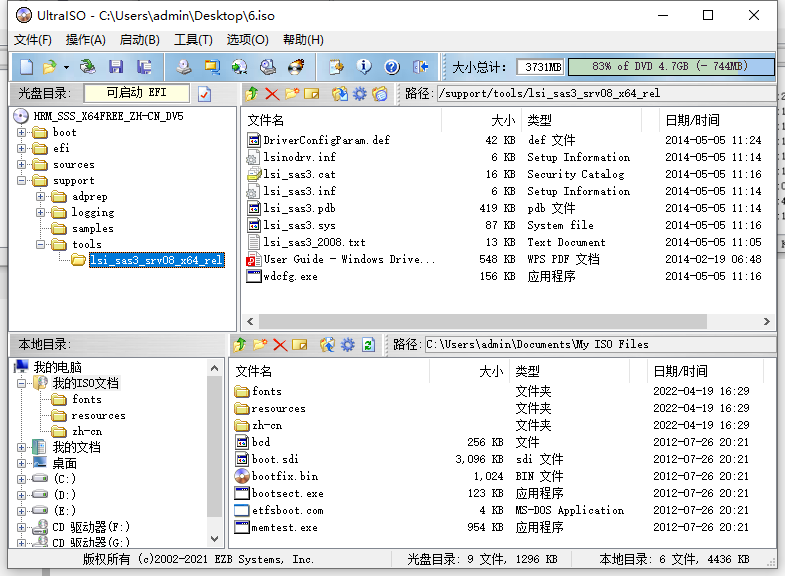
Task: Click 日期/时间 column header in local list
Action: pyautogui.click(x=679, y=371)
